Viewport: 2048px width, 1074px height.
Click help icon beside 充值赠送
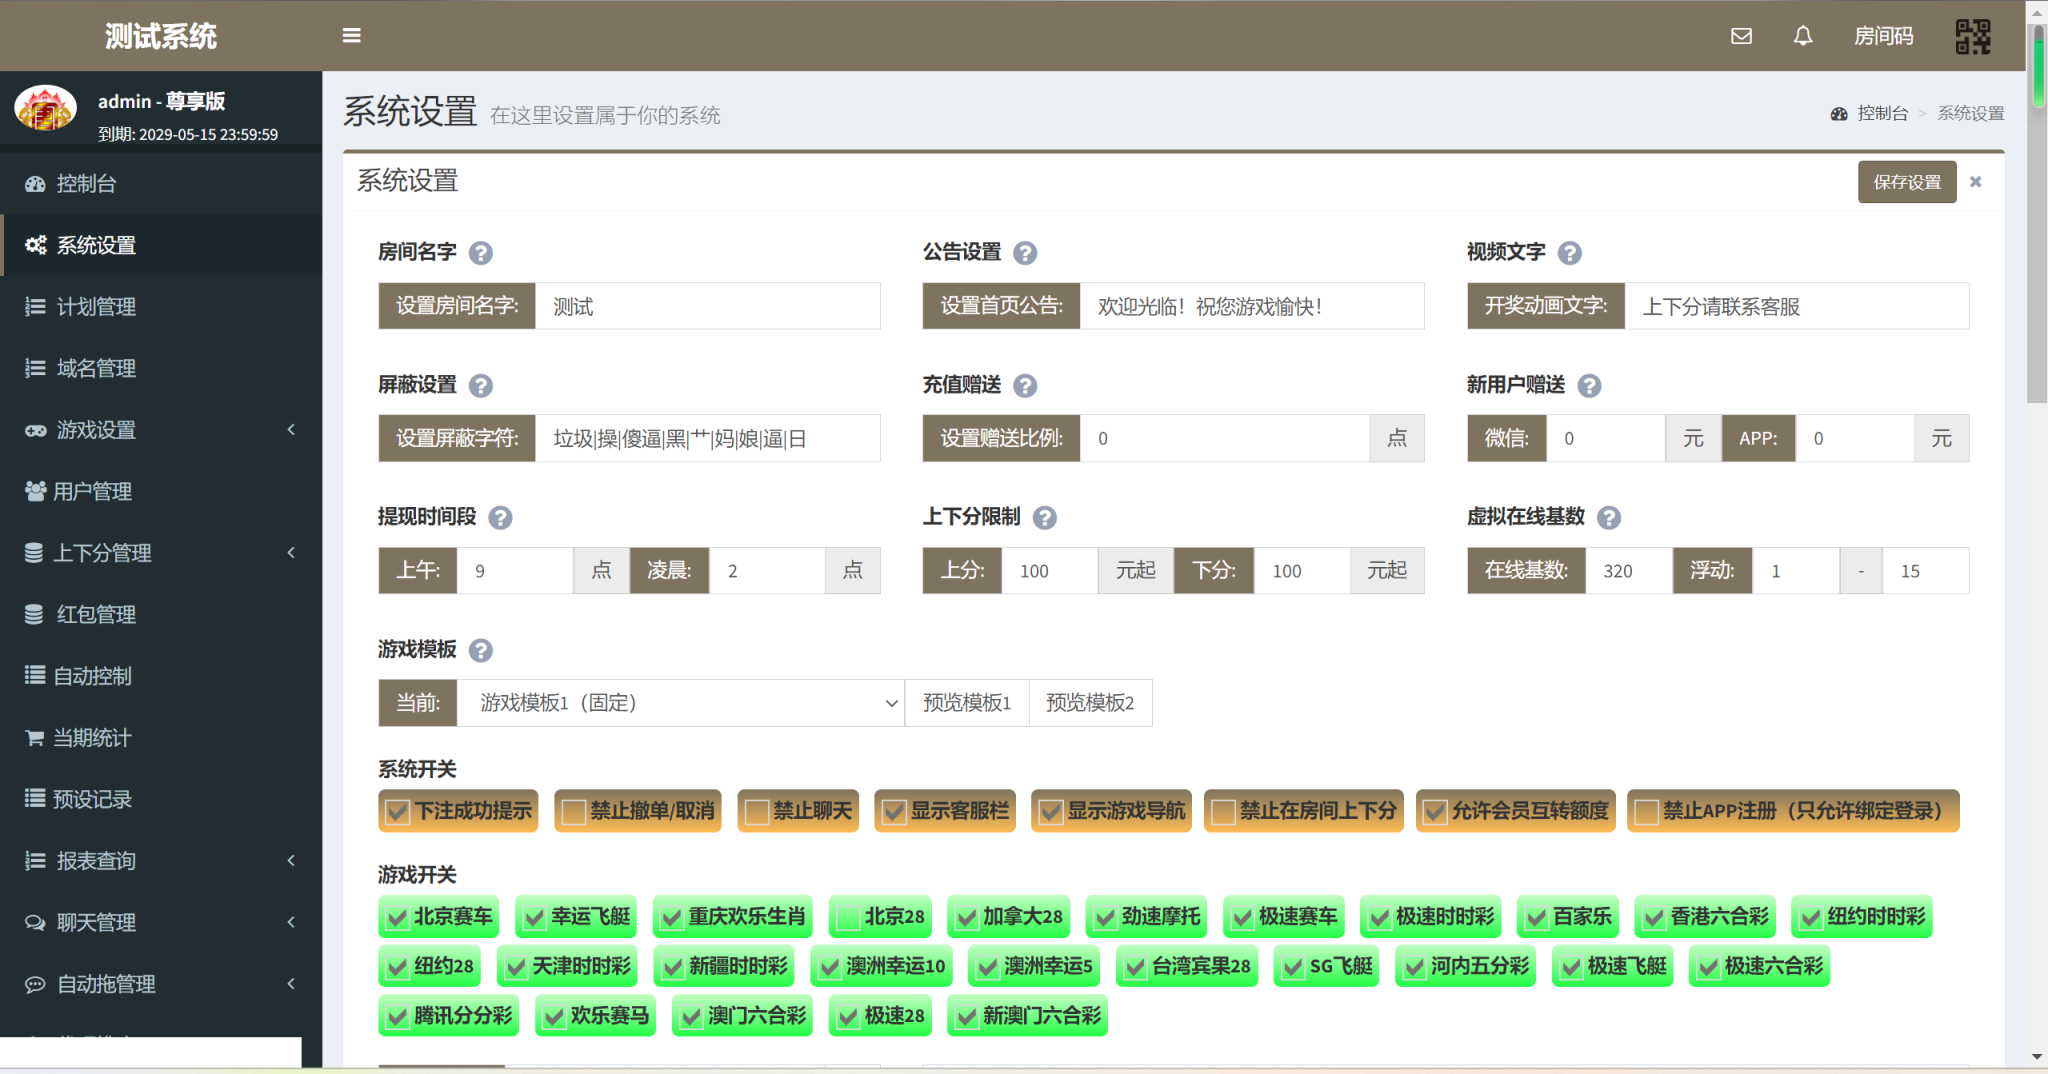point(1025,386)
